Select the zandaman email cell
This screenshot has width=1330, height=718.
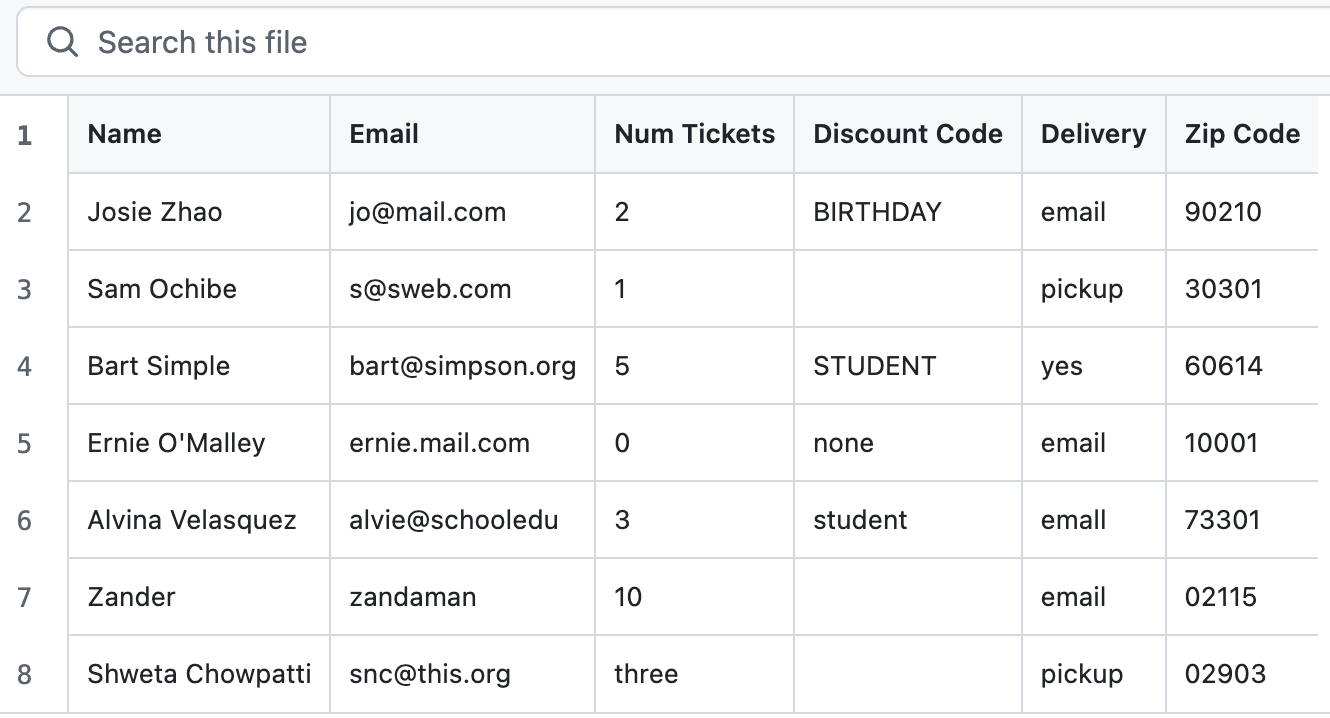[463, 597]
